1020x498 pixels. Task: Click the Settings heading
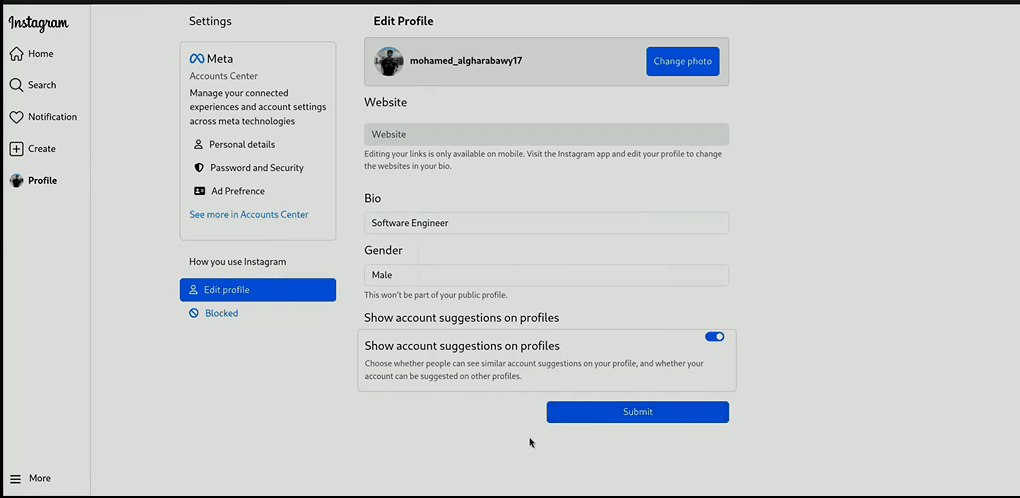coord(210,21)
